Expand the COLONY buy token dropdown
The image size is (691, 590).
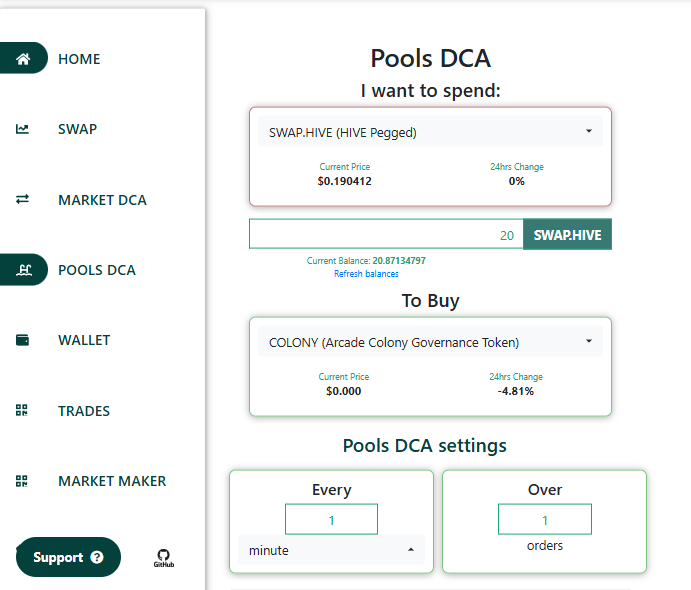point(430,341)
